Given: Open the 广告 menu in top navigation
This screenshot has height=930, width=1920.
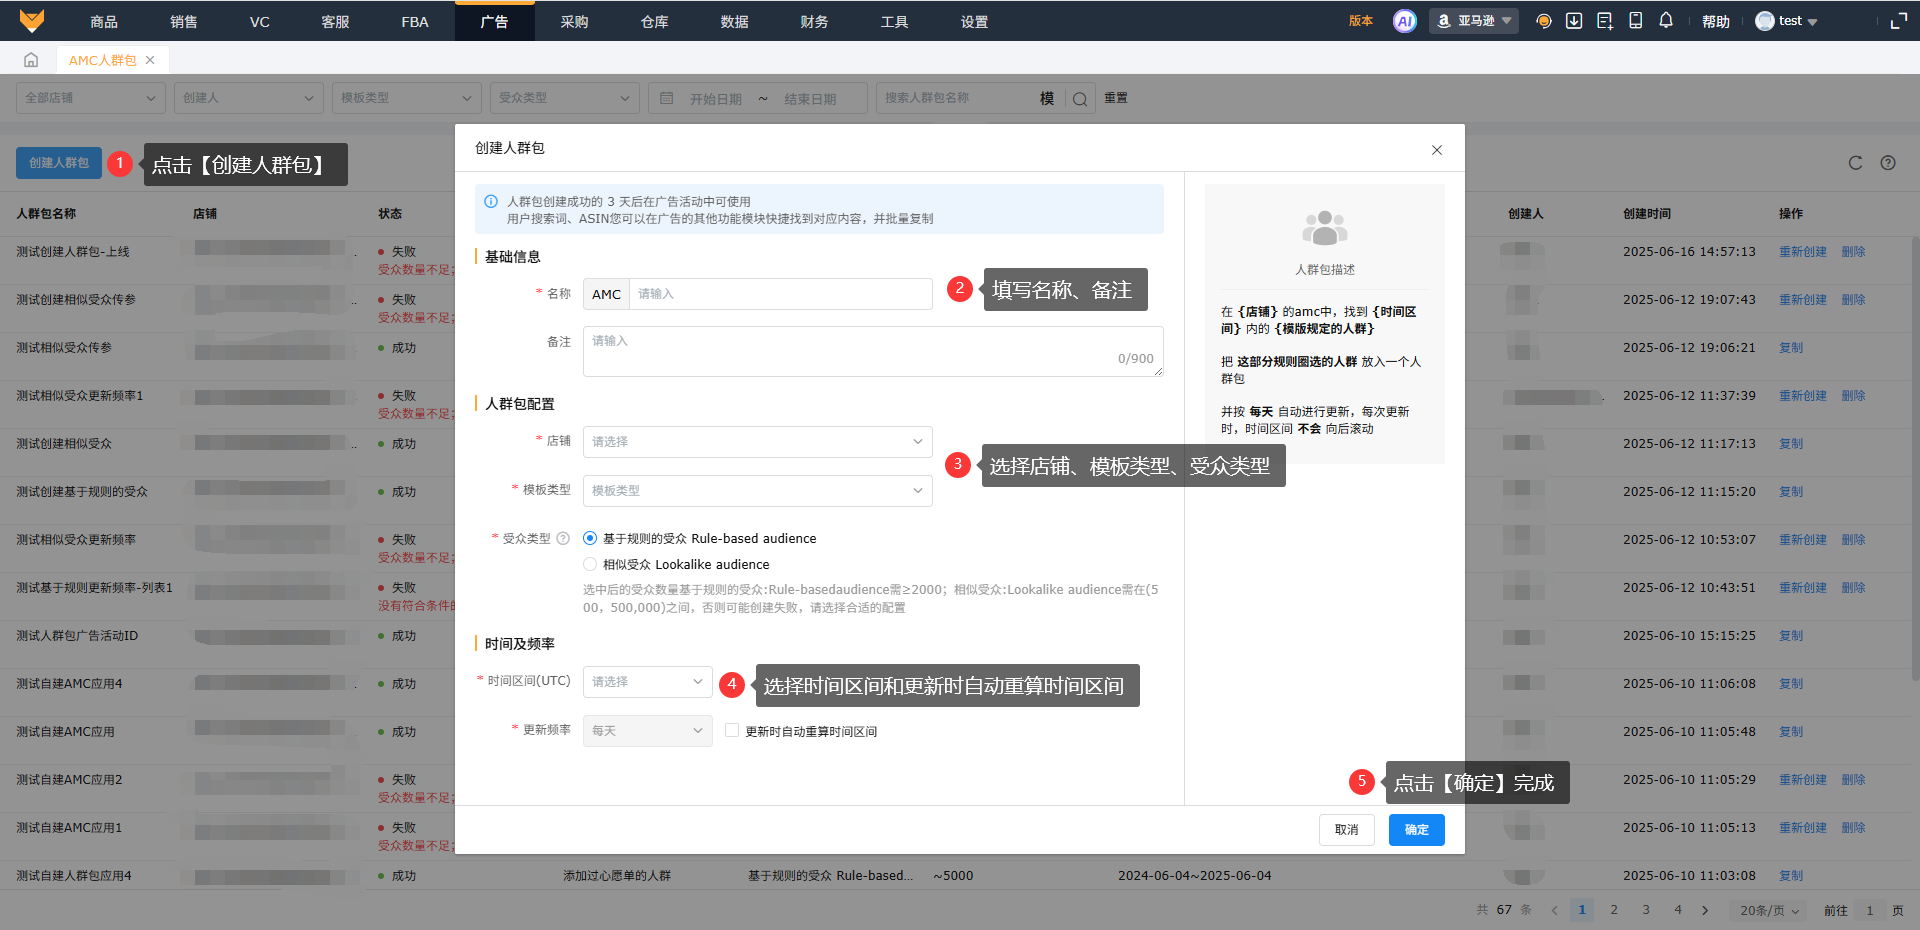Looking at the screenshot, I should [x=494, y=21].
